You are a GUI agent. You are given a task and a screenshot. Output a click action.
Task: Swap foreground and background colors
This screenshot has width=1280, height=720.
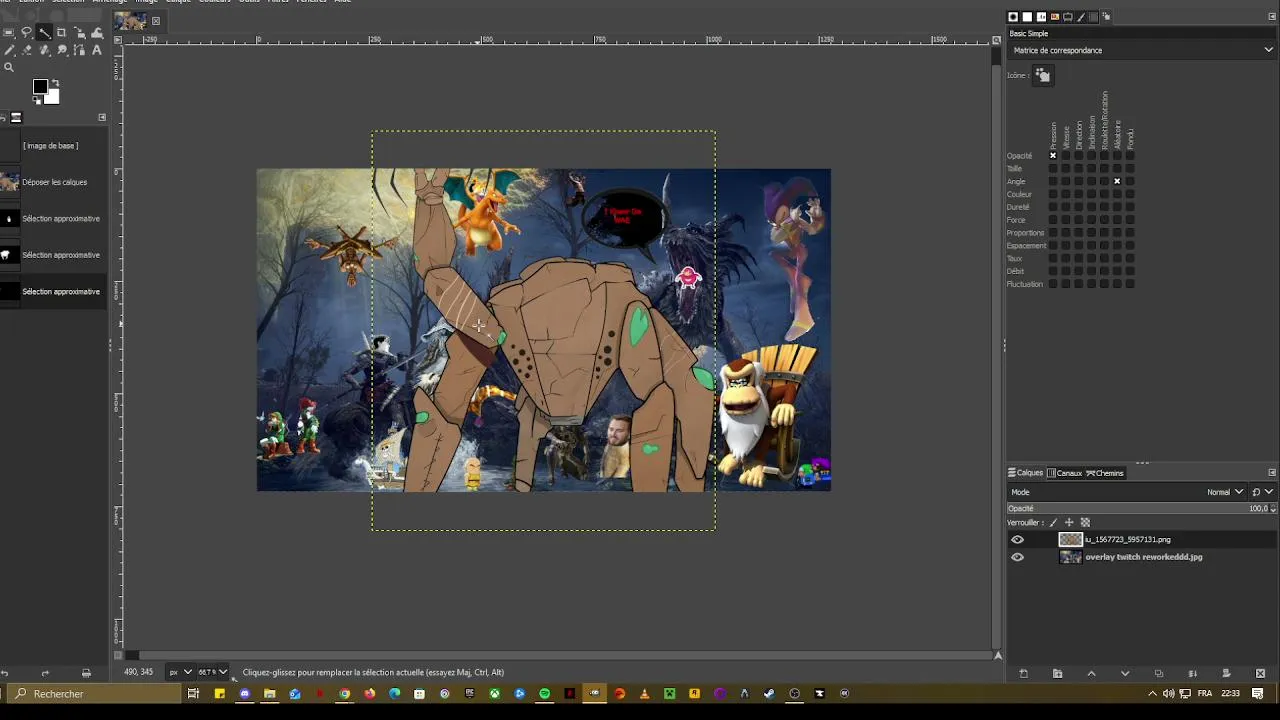click(x=55, y=83)
